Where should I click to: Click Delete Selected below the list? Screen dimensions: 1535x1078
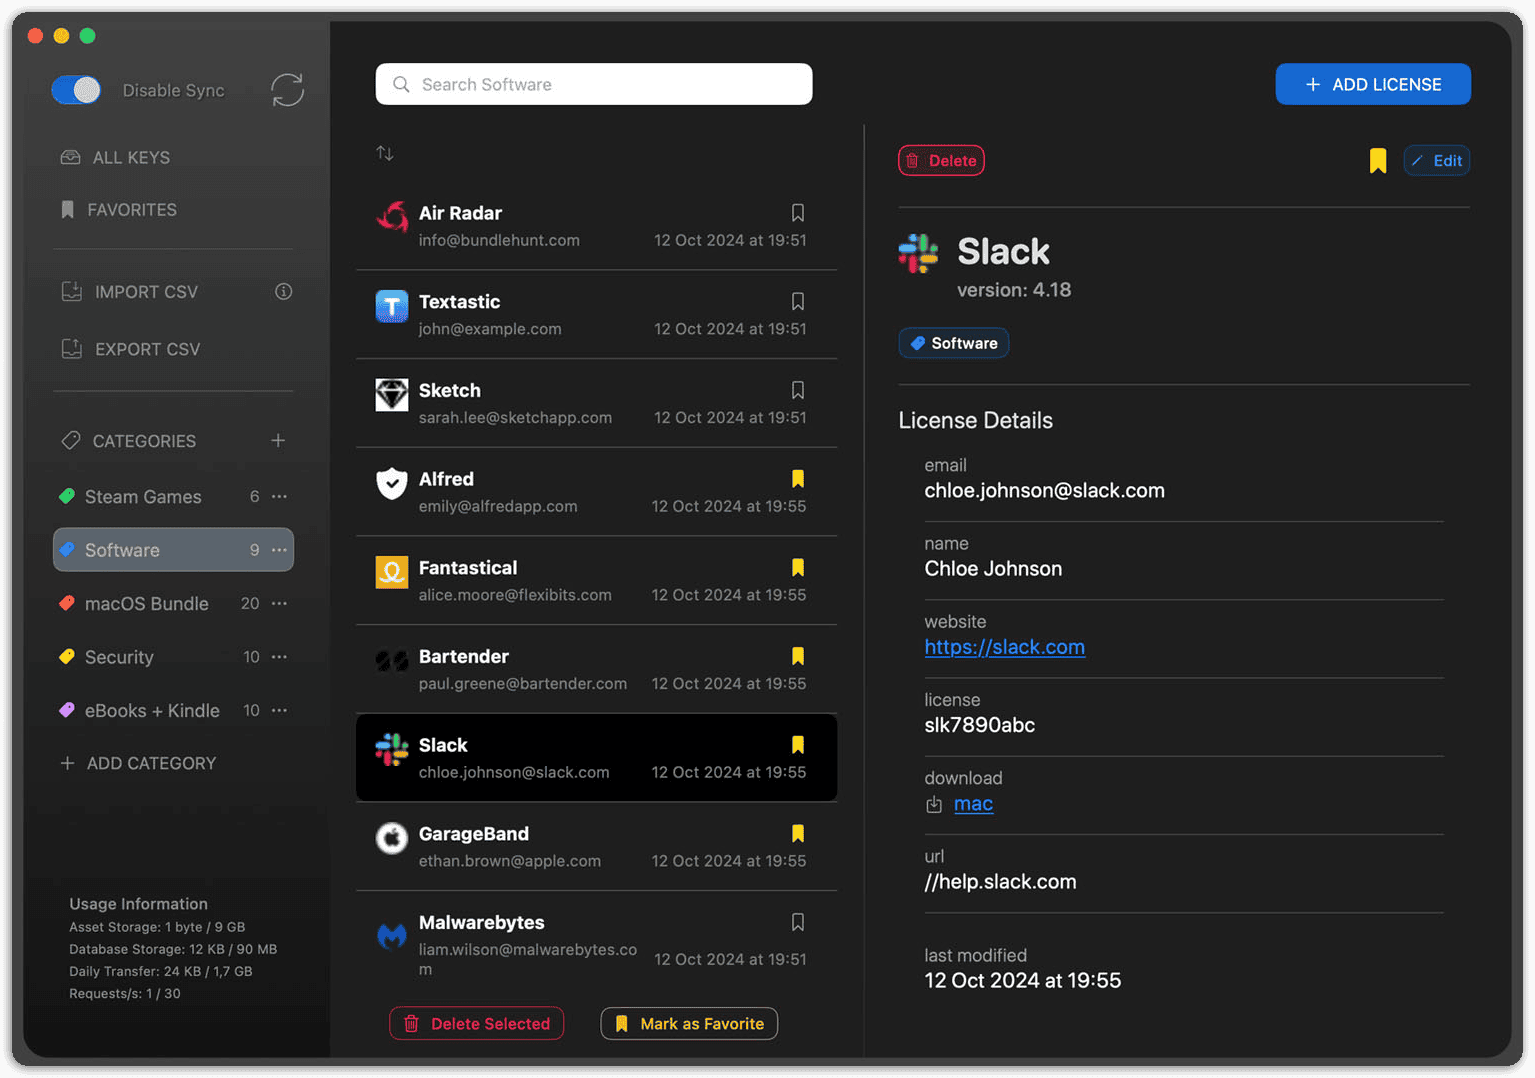click(477, 1024)
